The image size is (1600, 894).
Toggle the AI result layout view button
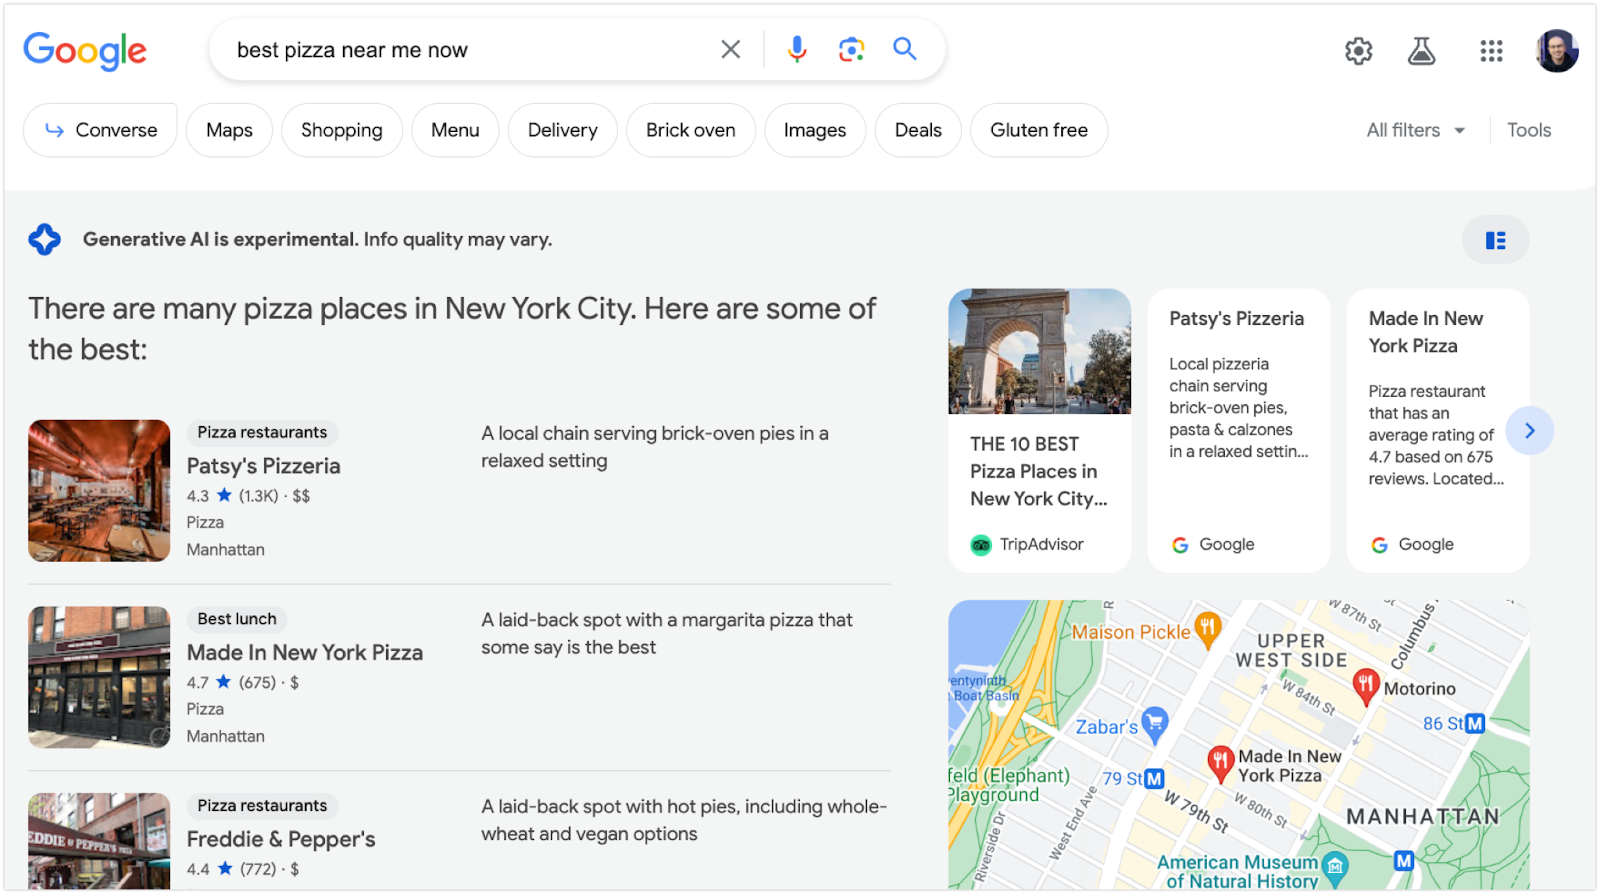(x=1496, y=240)
